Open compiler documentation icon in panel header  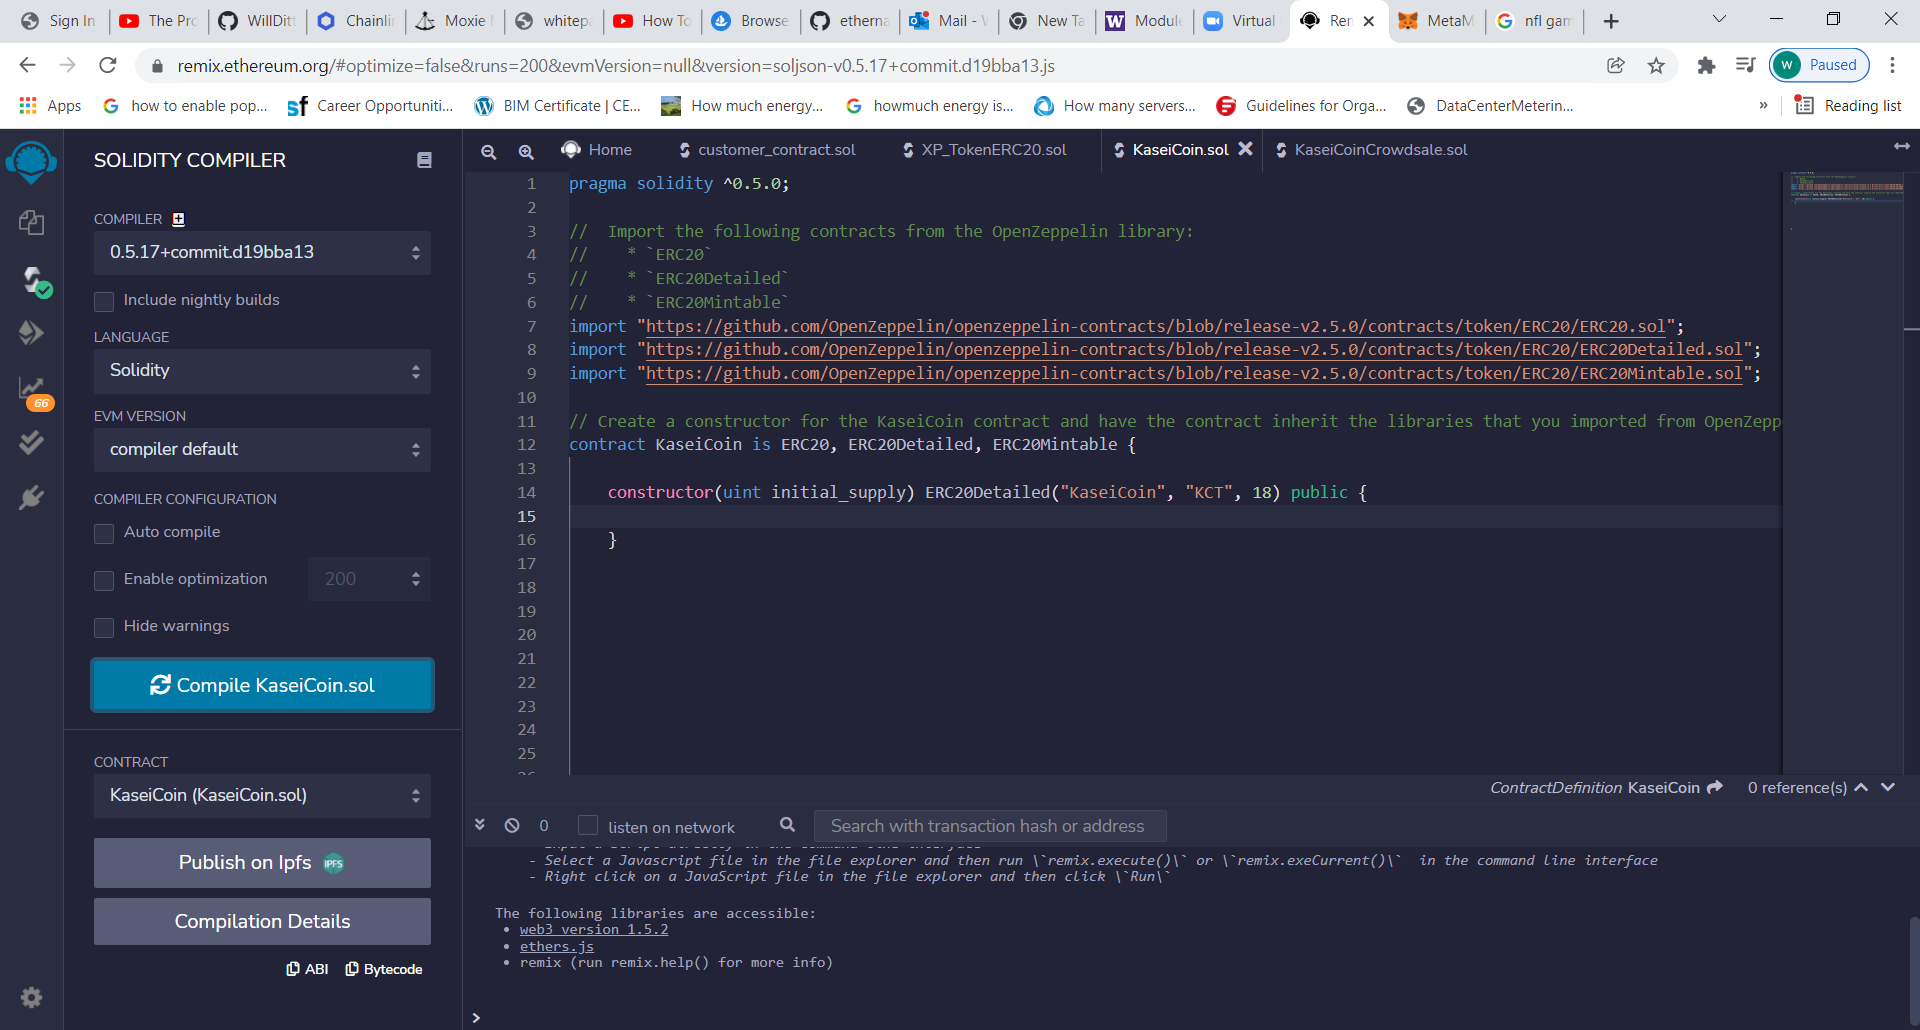(424, 160)
